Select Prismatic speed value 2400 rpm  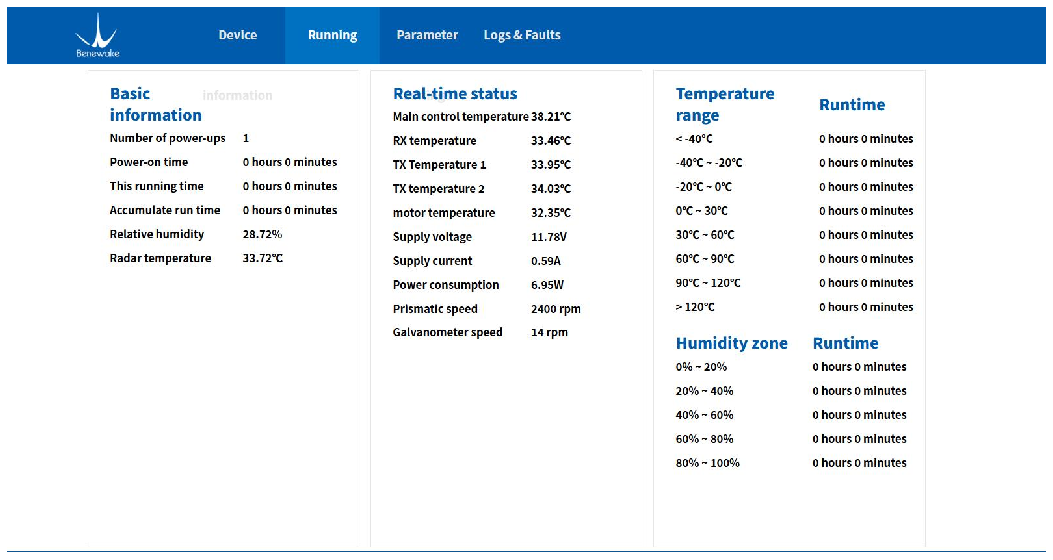click(x=555, y=310)
